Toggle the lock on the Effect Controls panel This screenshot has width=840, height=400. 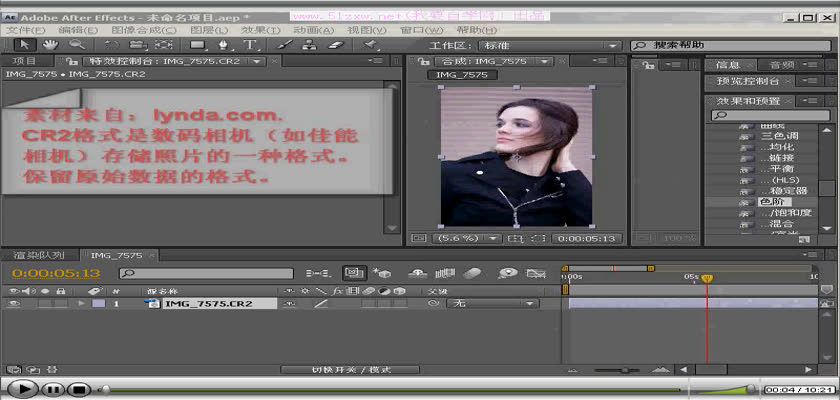click(x=73, y=62)
